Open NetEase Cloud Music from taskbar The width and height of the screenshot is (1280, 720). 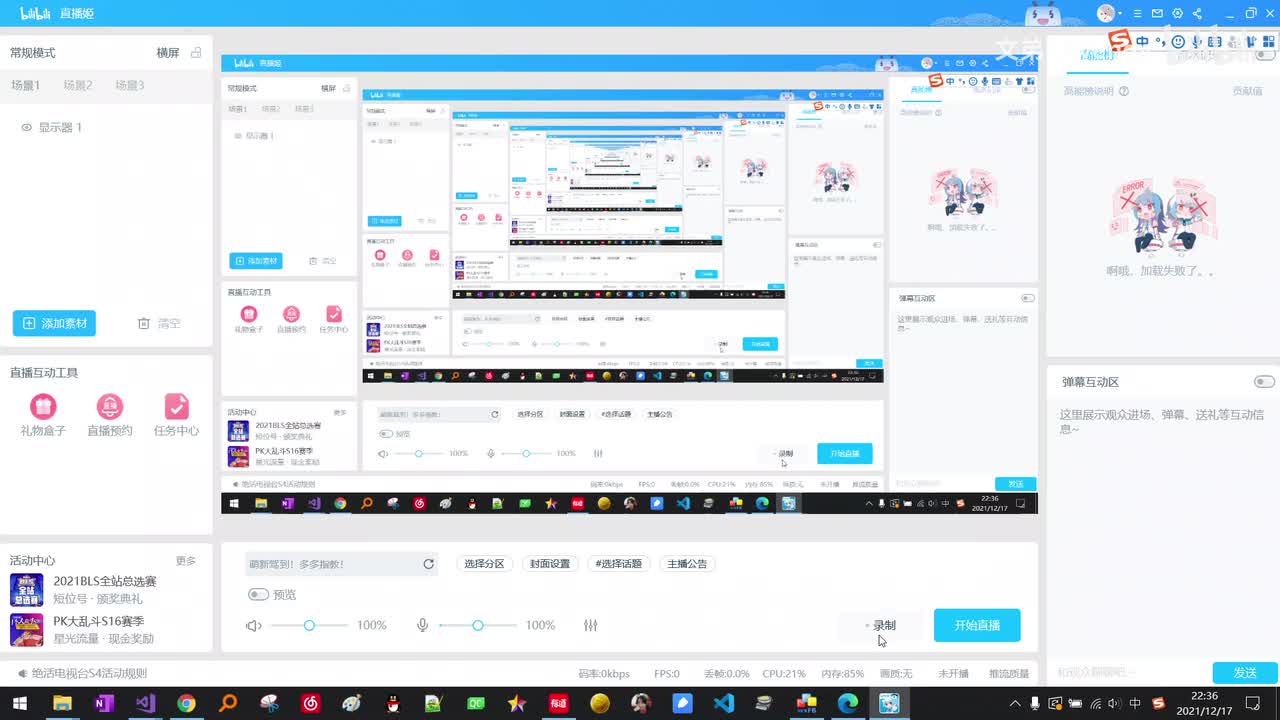[310, 703]
